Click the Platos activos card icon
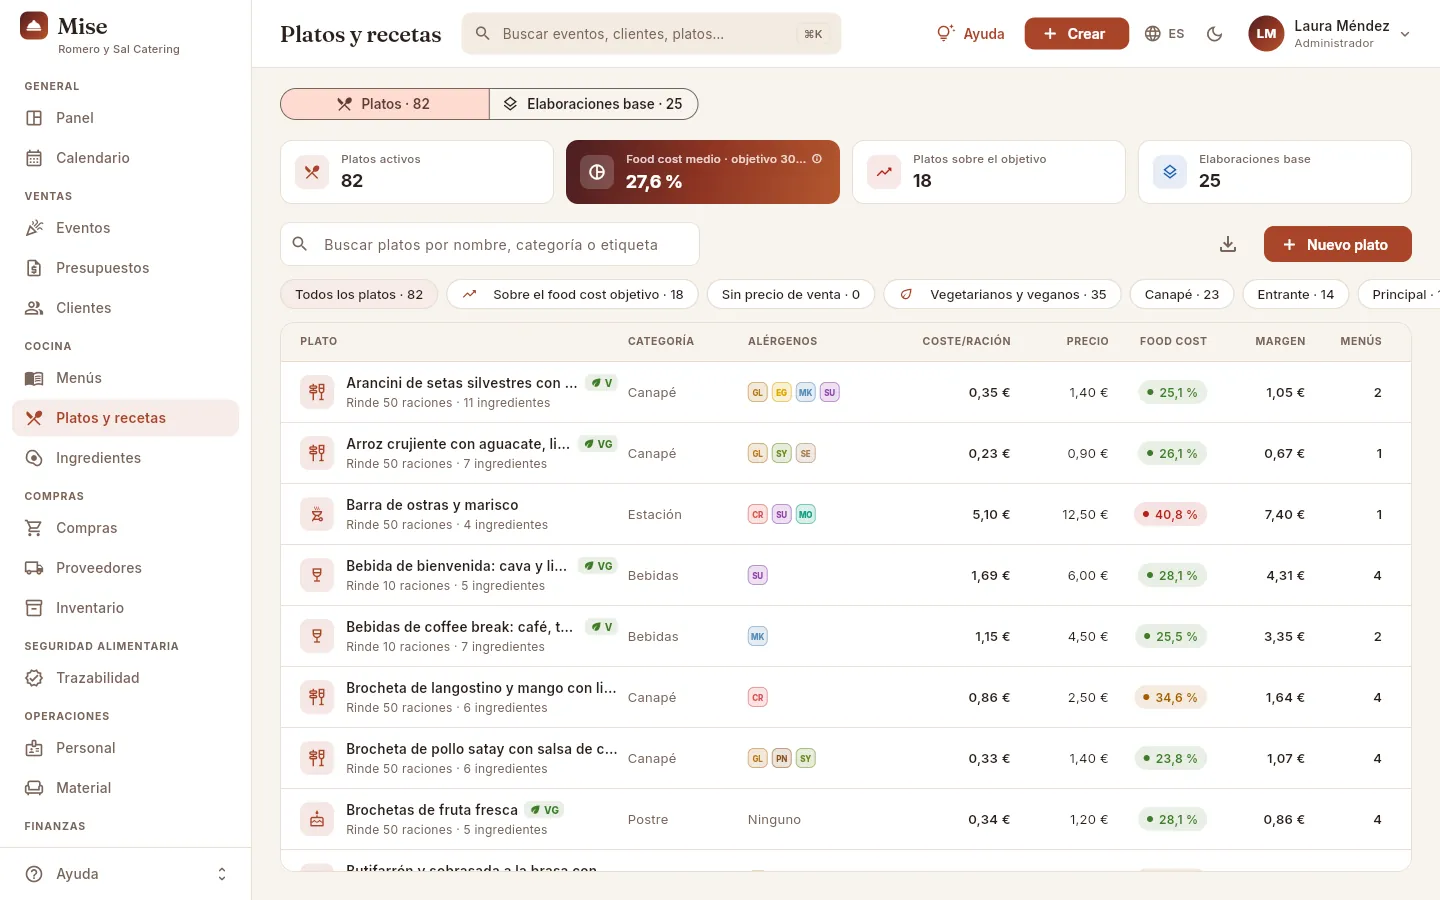The image size is (1440, 900). (312, 172)
